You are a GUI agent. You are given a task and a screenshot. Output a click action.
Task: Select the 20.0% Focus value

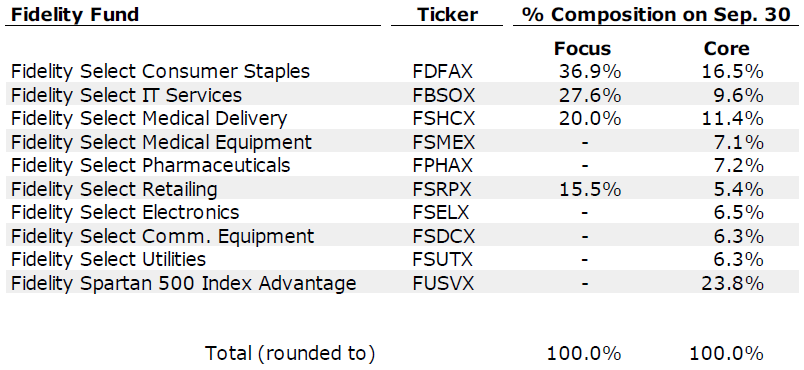[x=590, y=119]
